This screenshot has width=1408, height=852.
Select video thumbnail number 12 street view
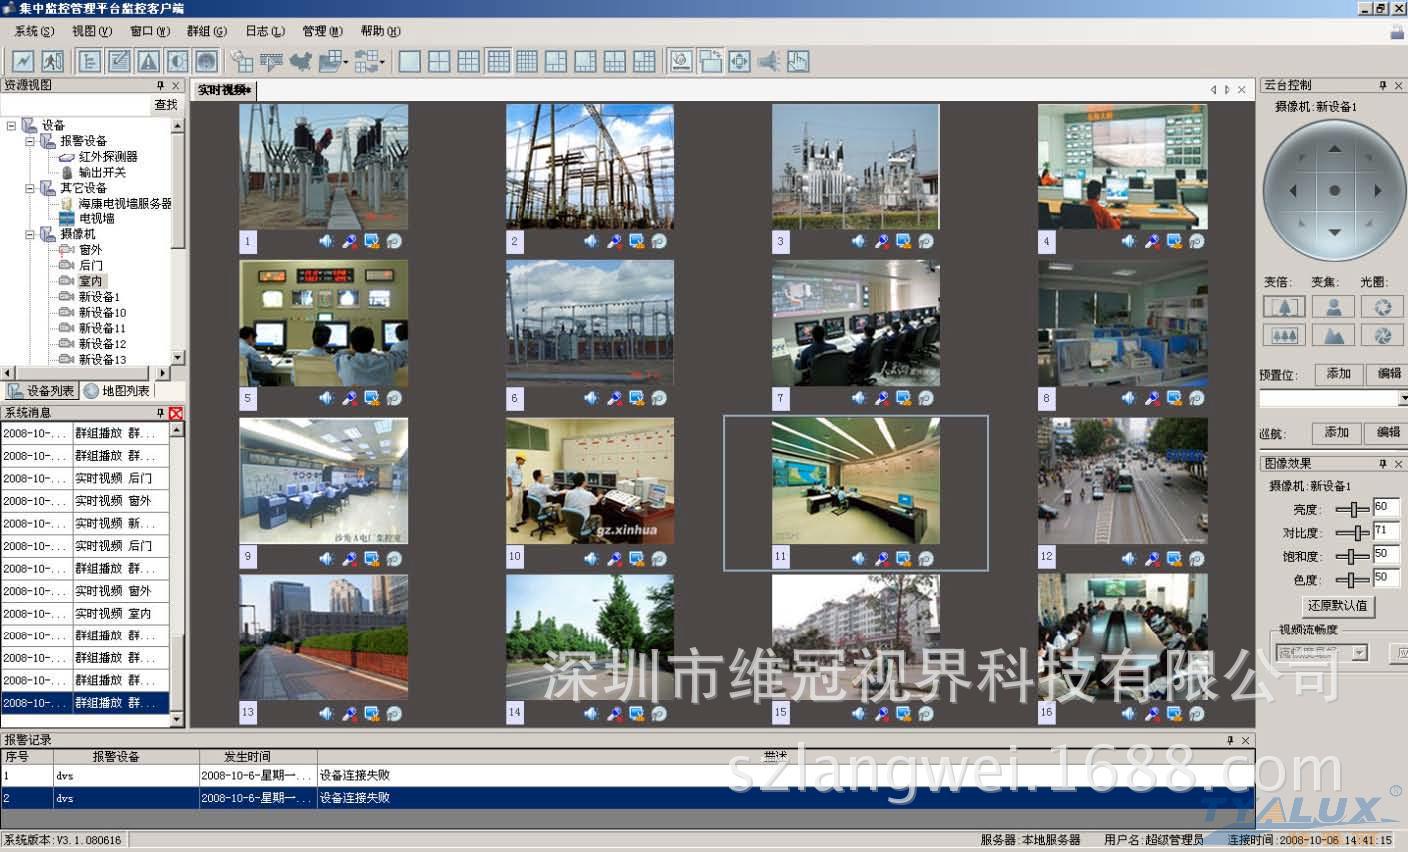1122,481
